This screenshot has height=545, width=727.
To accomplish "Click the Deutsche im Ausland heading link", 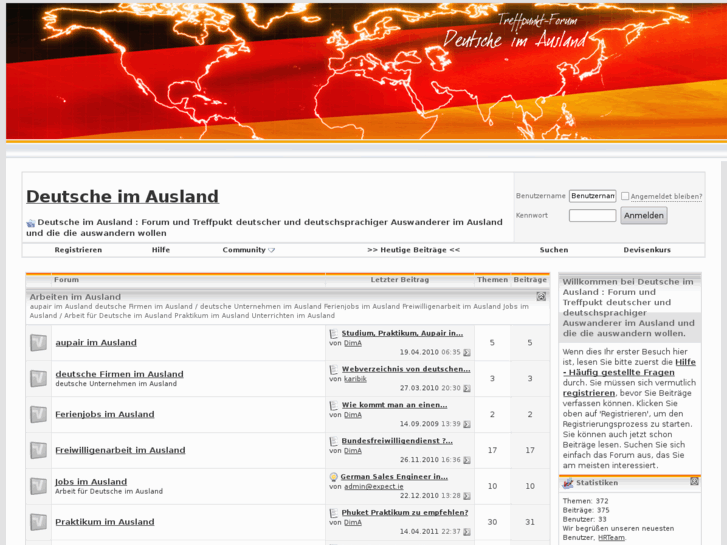I will [x=122, y=197].
